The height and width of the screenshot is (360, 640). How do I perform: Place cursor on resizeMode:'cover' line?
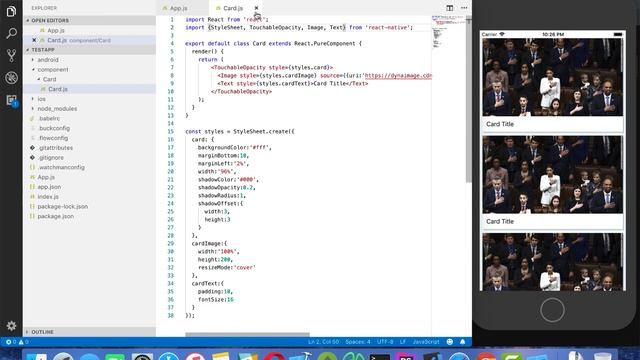pos(227,267)
